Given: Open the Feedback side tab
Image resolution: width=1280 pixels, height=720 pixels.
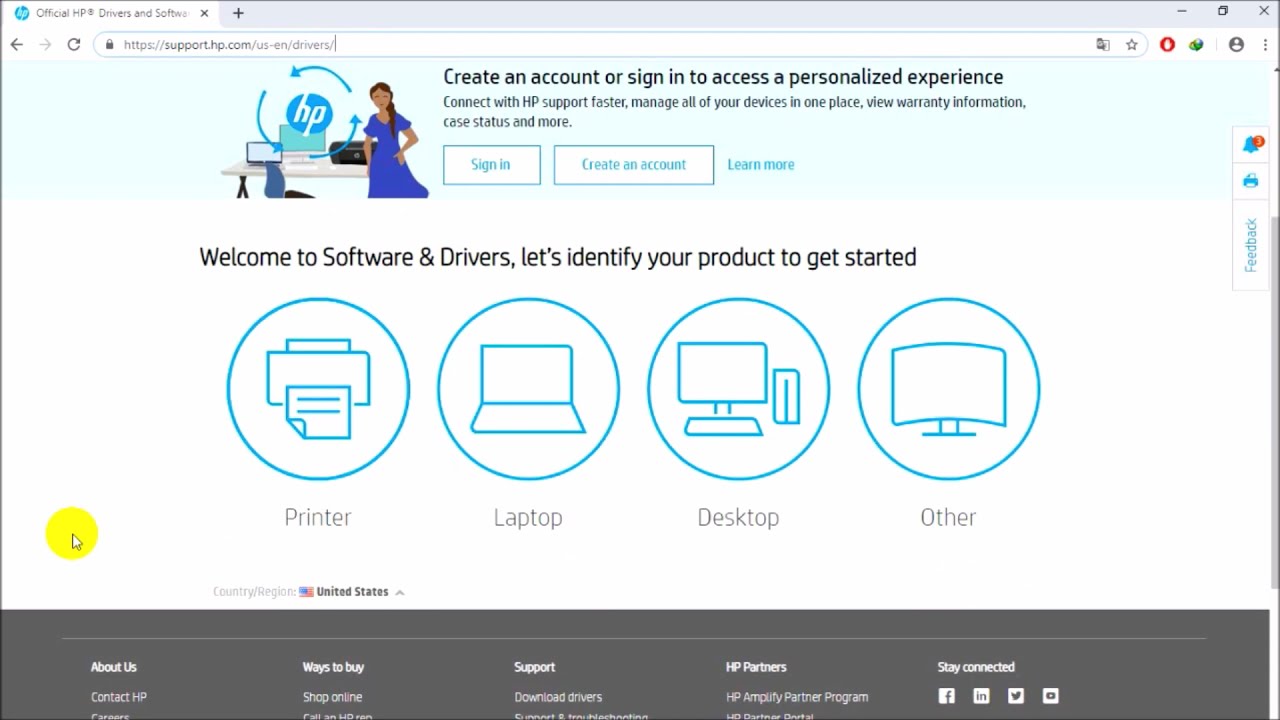Looking at the screenshot, I should pos(1250,245).
